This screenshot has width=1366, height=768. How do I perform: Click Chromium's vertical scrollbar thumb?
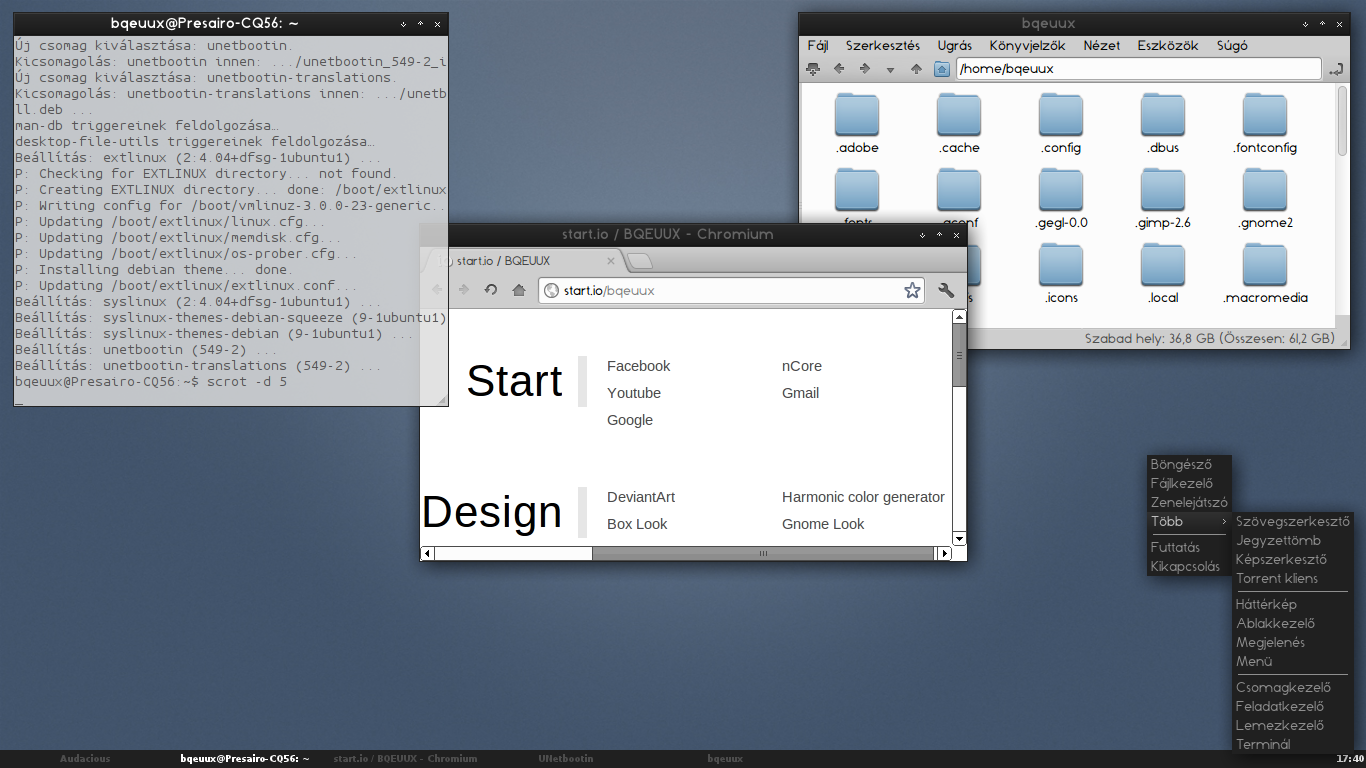[x=959, y=355]
